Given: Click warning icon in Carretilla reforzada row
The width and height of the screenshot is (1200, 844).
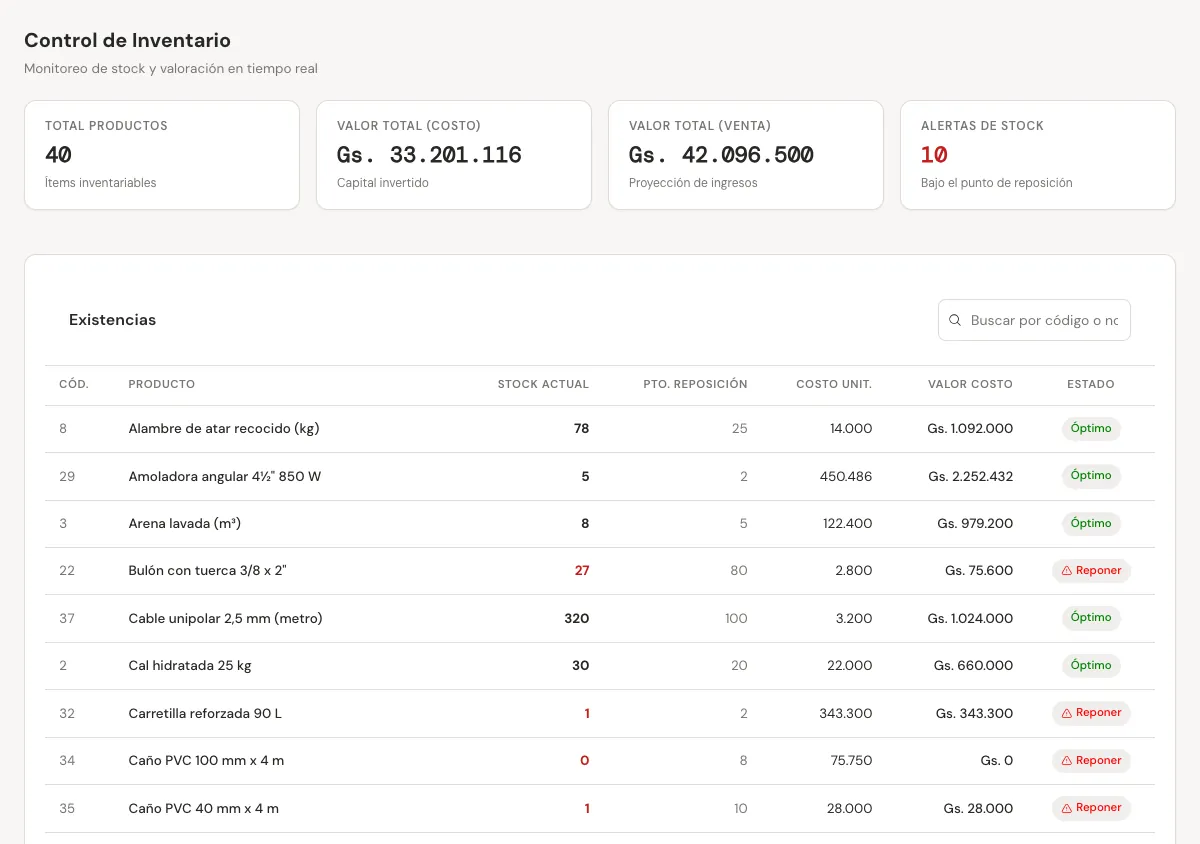Looking at the screenshot, I should coord(1067,713).
